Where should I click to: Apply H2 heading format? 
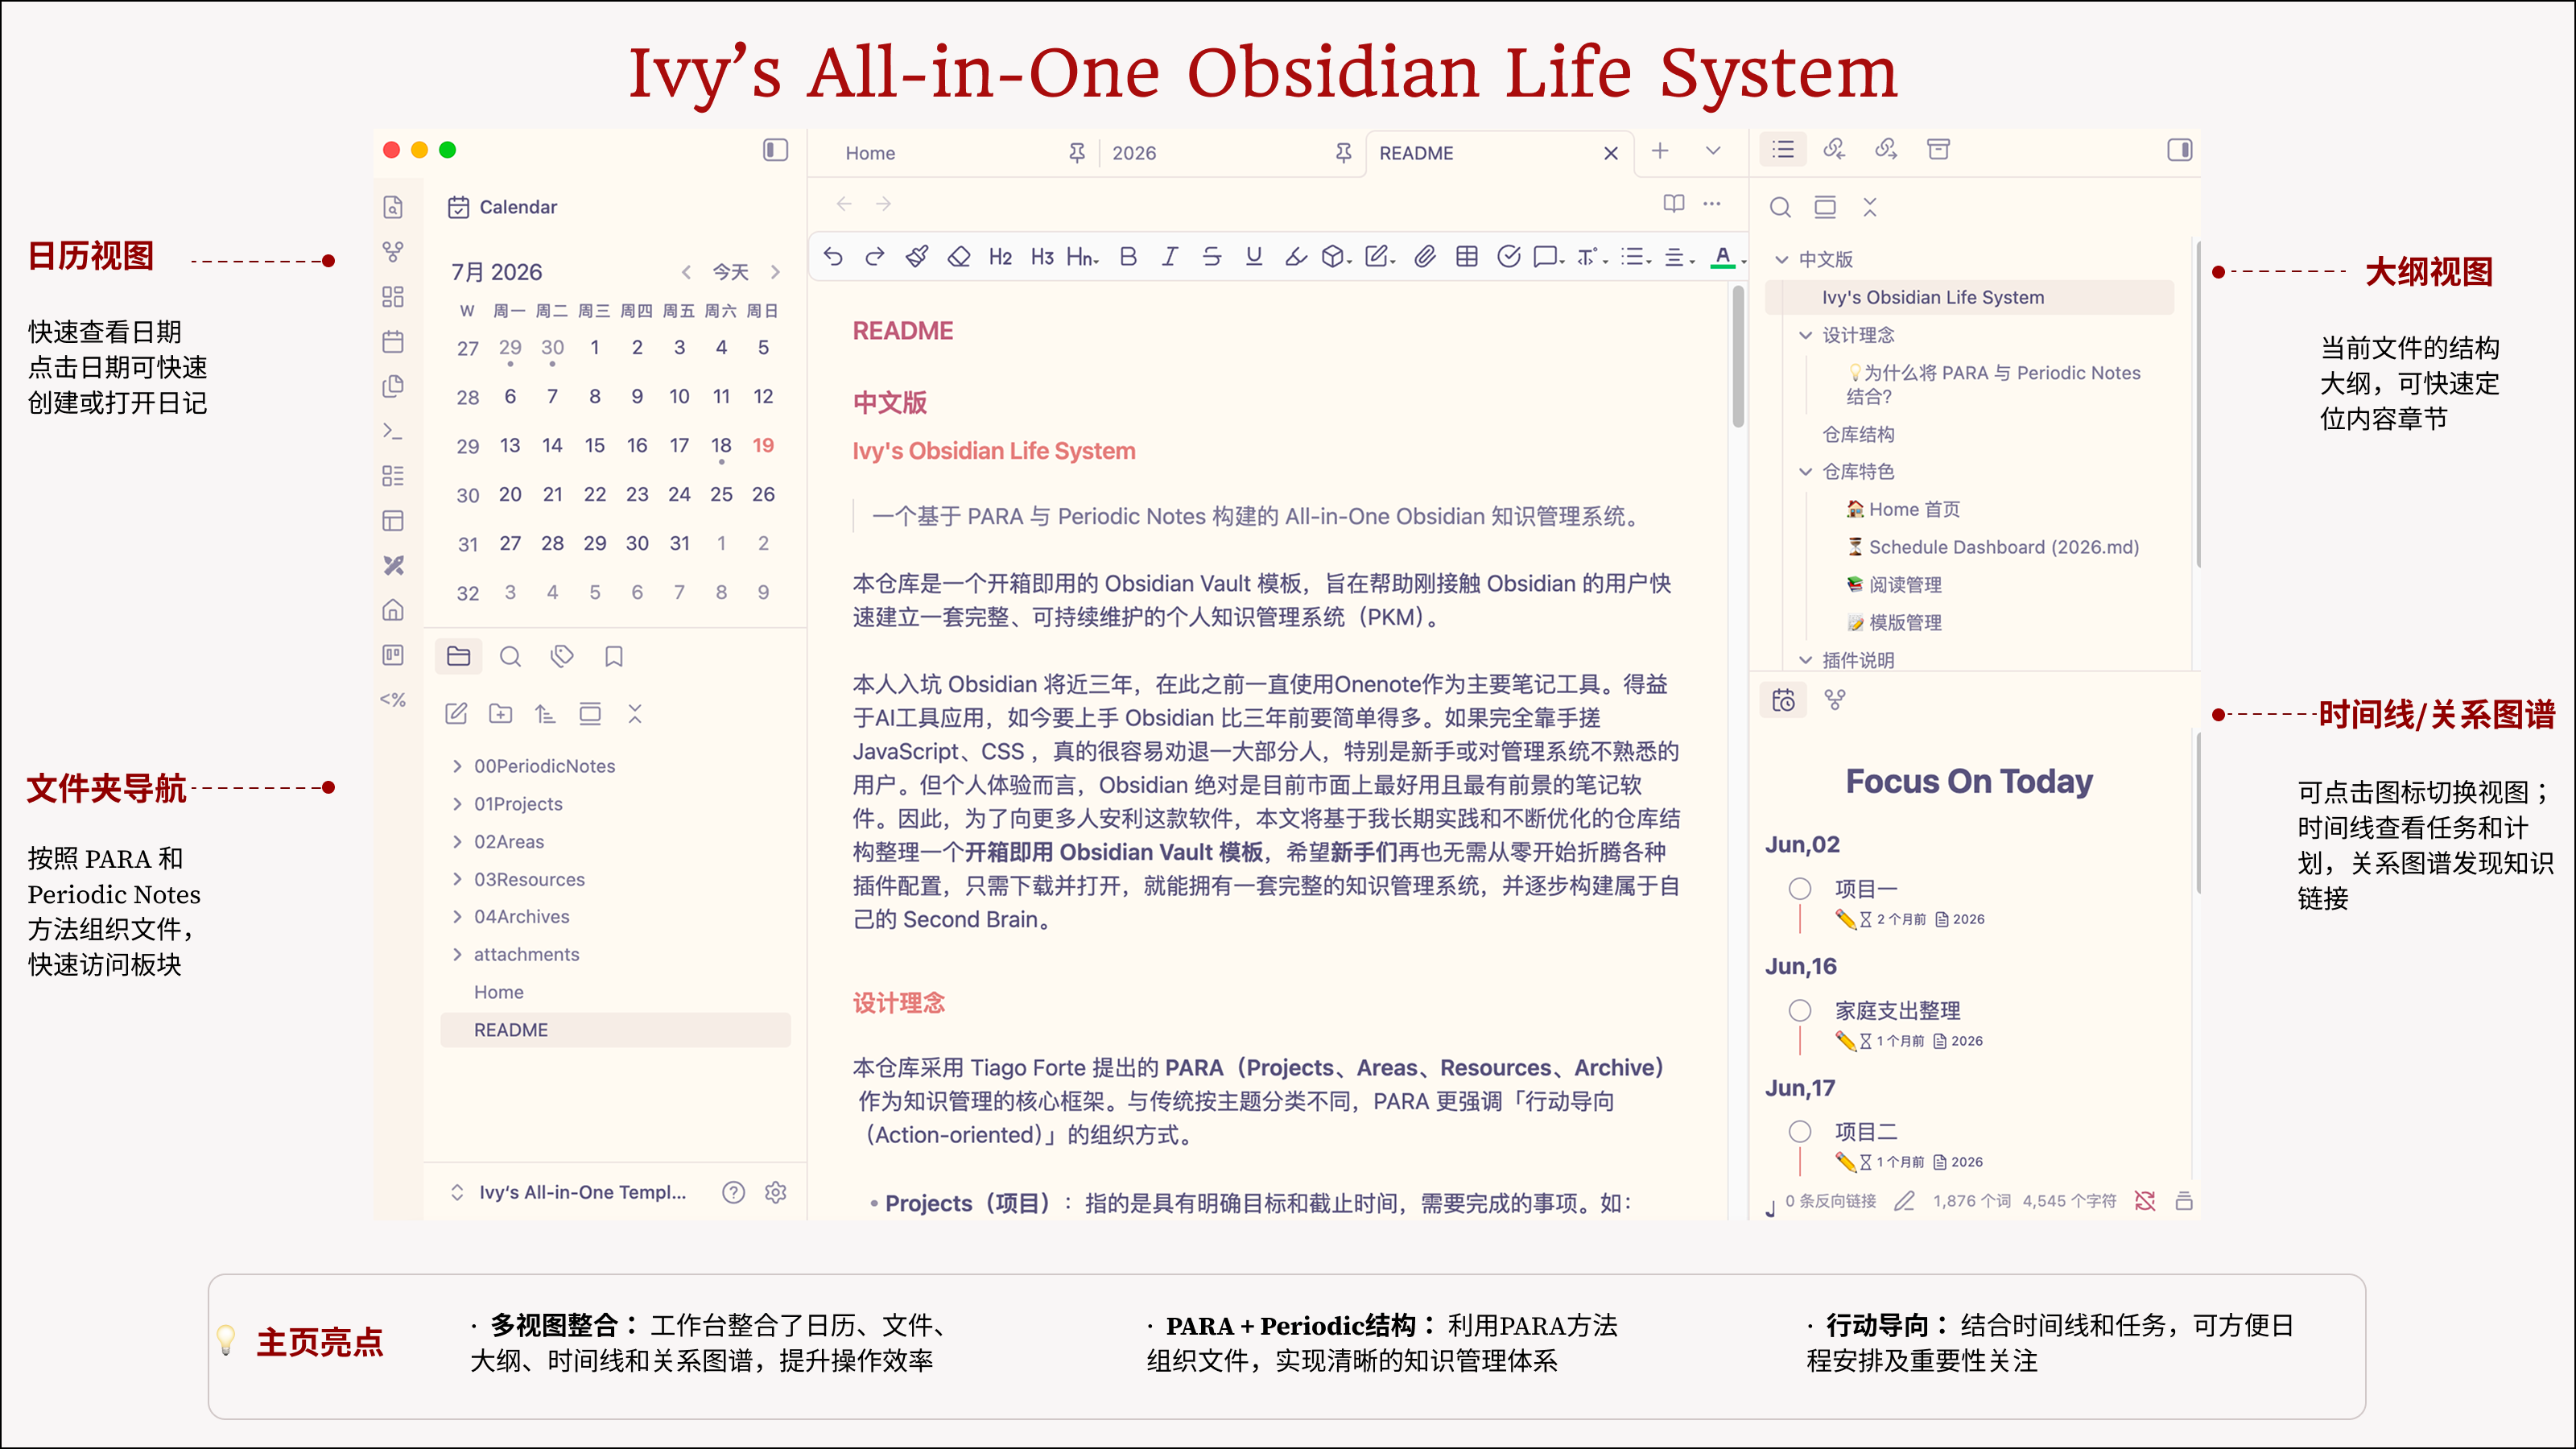coord(1000,257)
